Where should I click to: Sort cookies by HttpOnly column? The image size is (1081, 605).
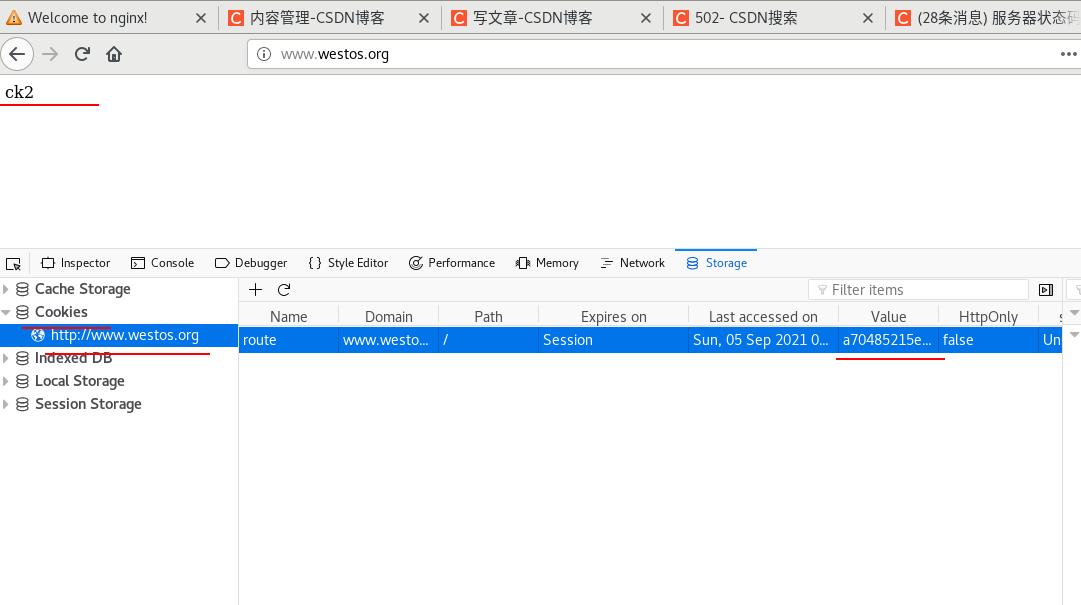click(x=989, y=317)
